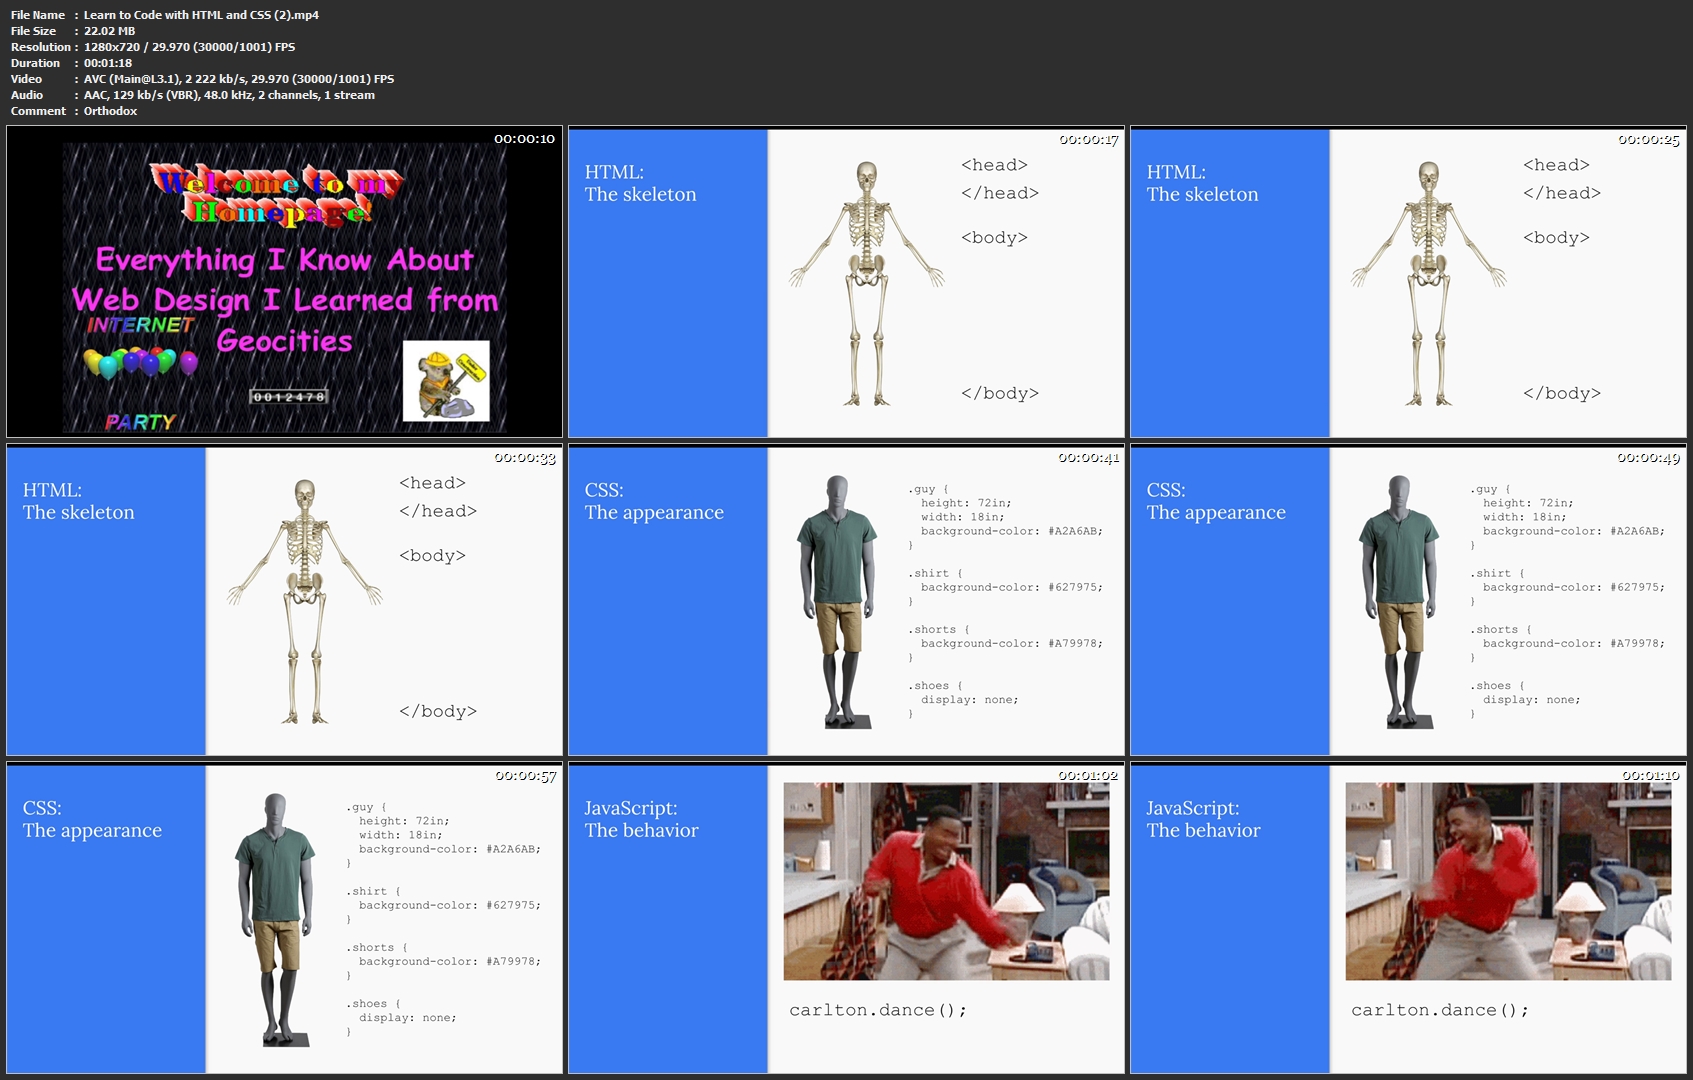Click 'display: none;' in the 00:00:57 frame
Screen dimensions: 1693x1080
click(x=408, y=1018)
